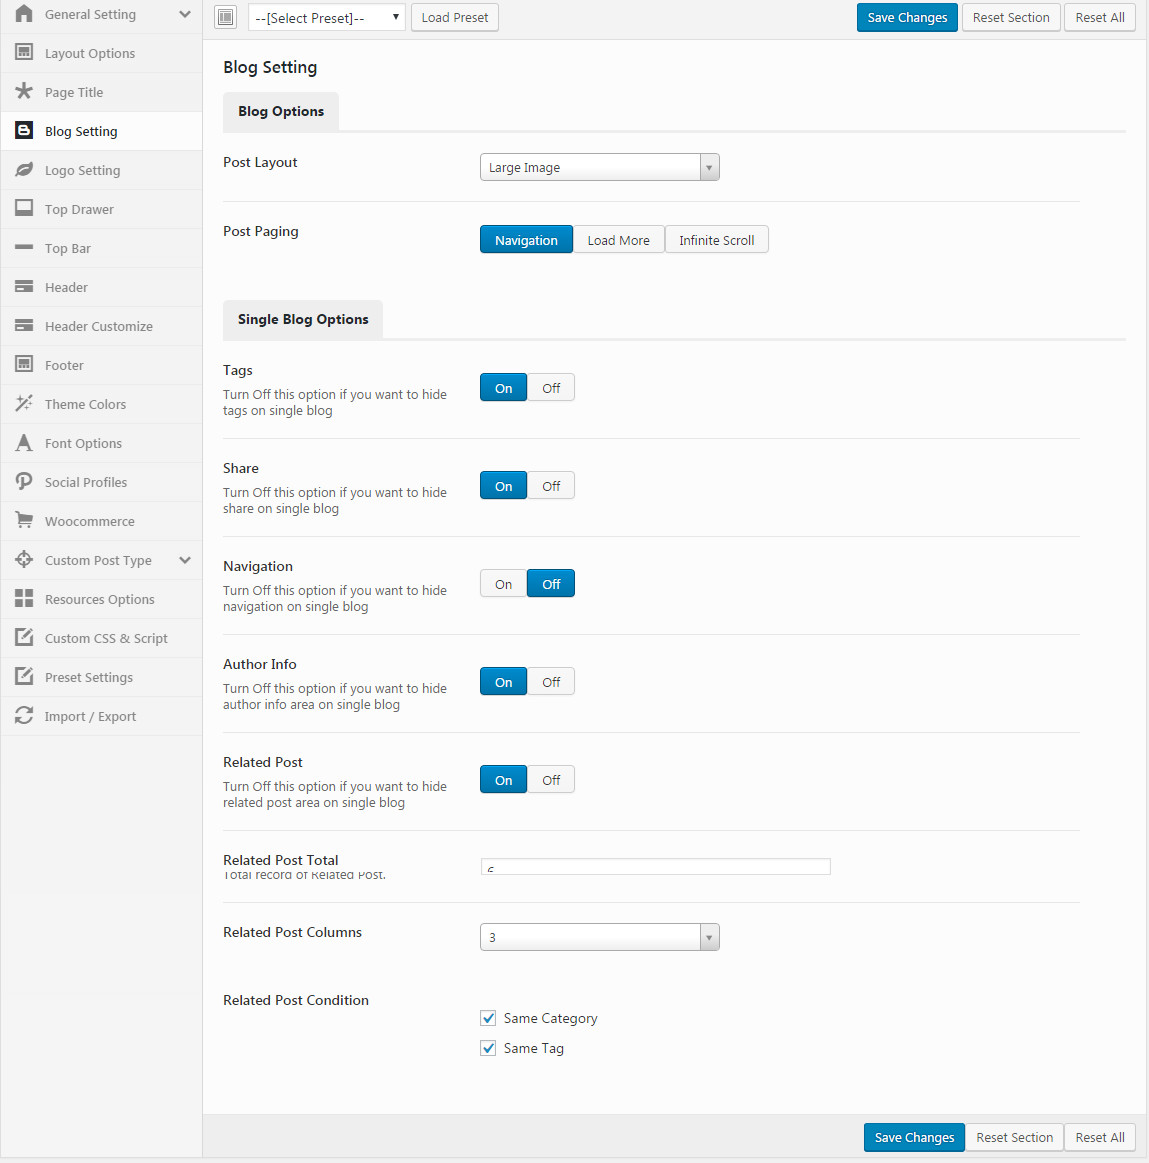Image resolution: width=1149 pixels, height=1163 pixels.
Task: Click the Font Options letter A icon
Action: point(24,443)
